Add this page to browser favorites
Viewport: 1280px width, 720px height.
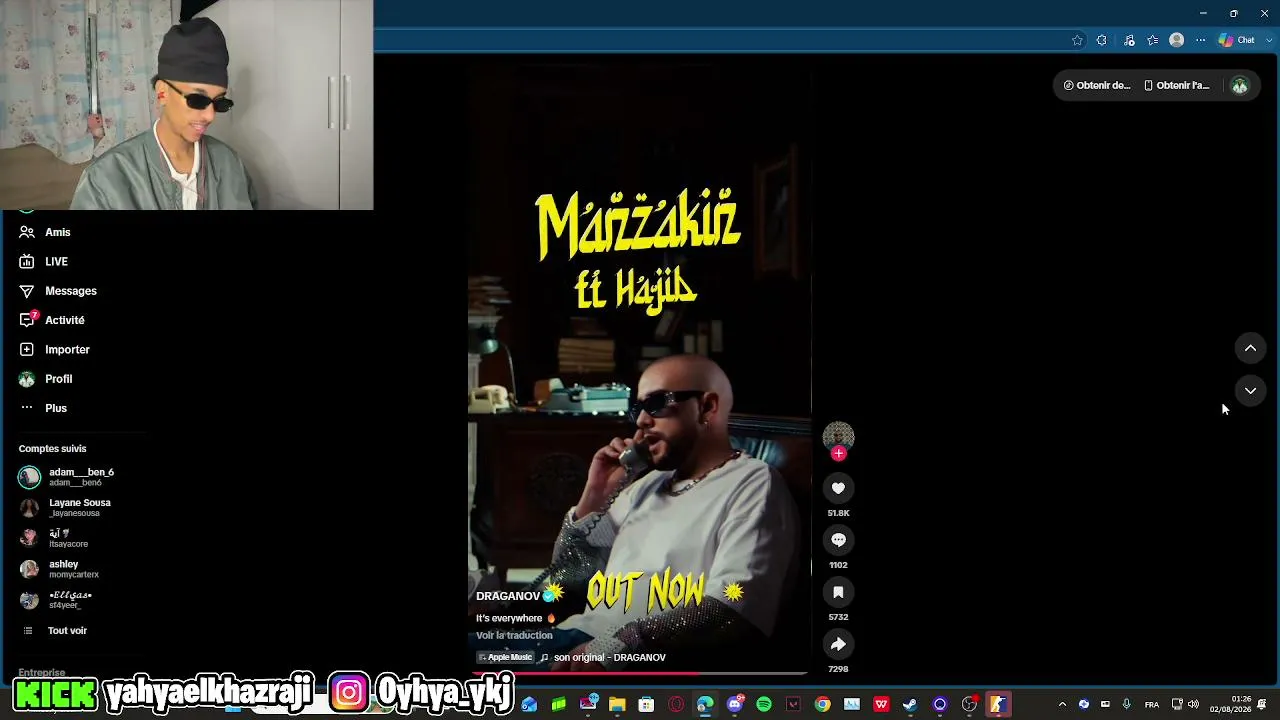click(1077, 40)
